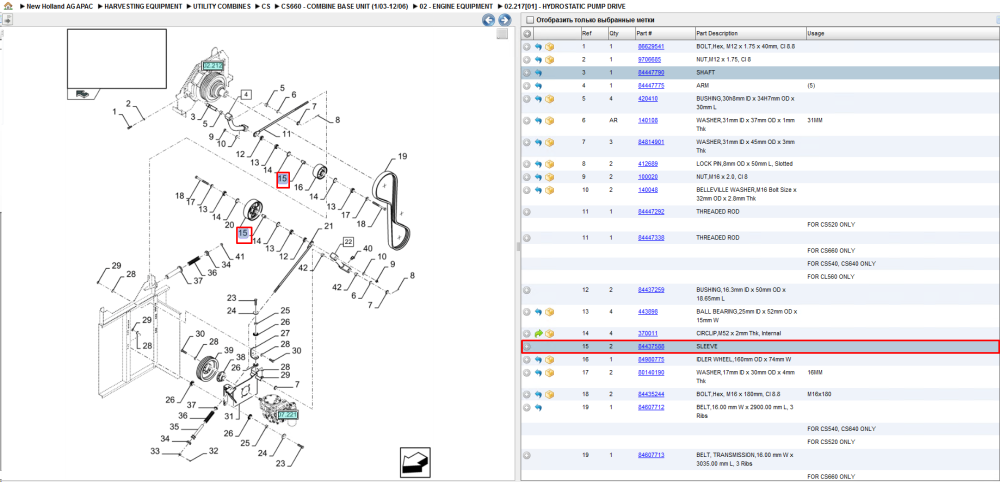1000x482 pixels.
Task: Sort by the Ref column header
Action: (593, 34)
